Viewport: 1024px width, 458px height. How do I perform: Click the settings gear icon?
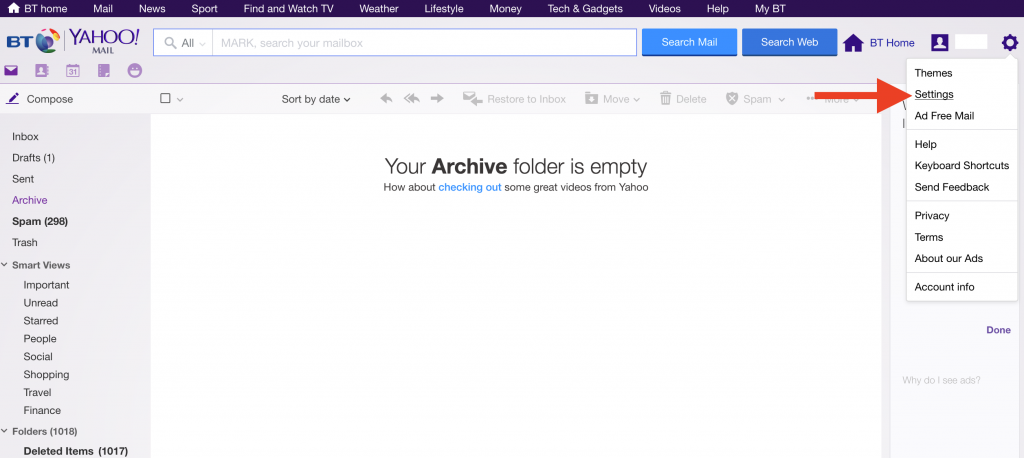[x=1010, y=43]
